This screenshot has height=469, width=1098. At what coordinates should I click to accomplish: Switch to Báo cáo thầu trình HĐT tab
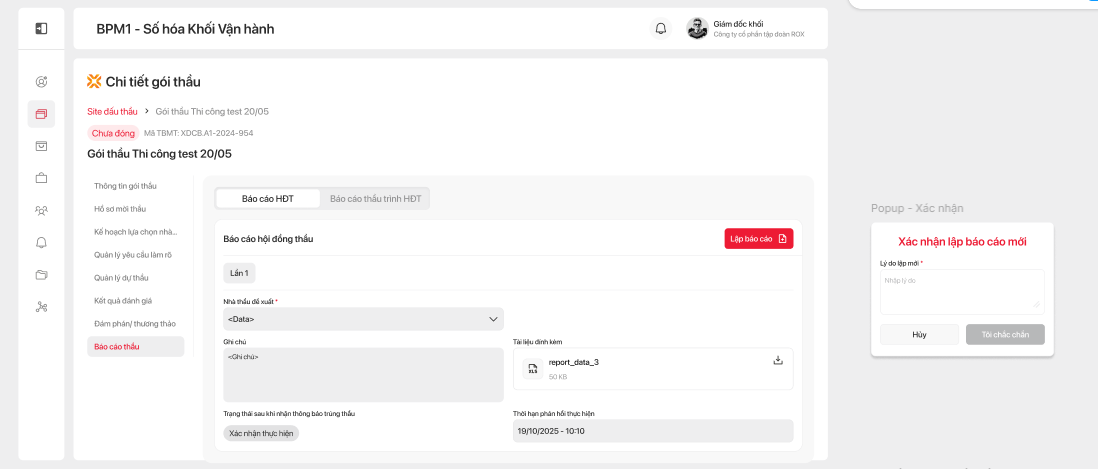377,199
